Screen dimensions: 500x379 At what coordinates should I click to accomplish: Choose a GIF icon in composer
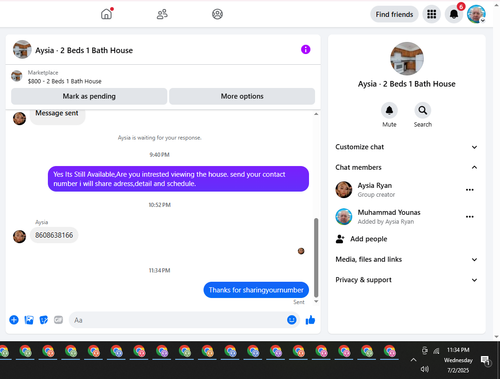[x=58, y=320]
